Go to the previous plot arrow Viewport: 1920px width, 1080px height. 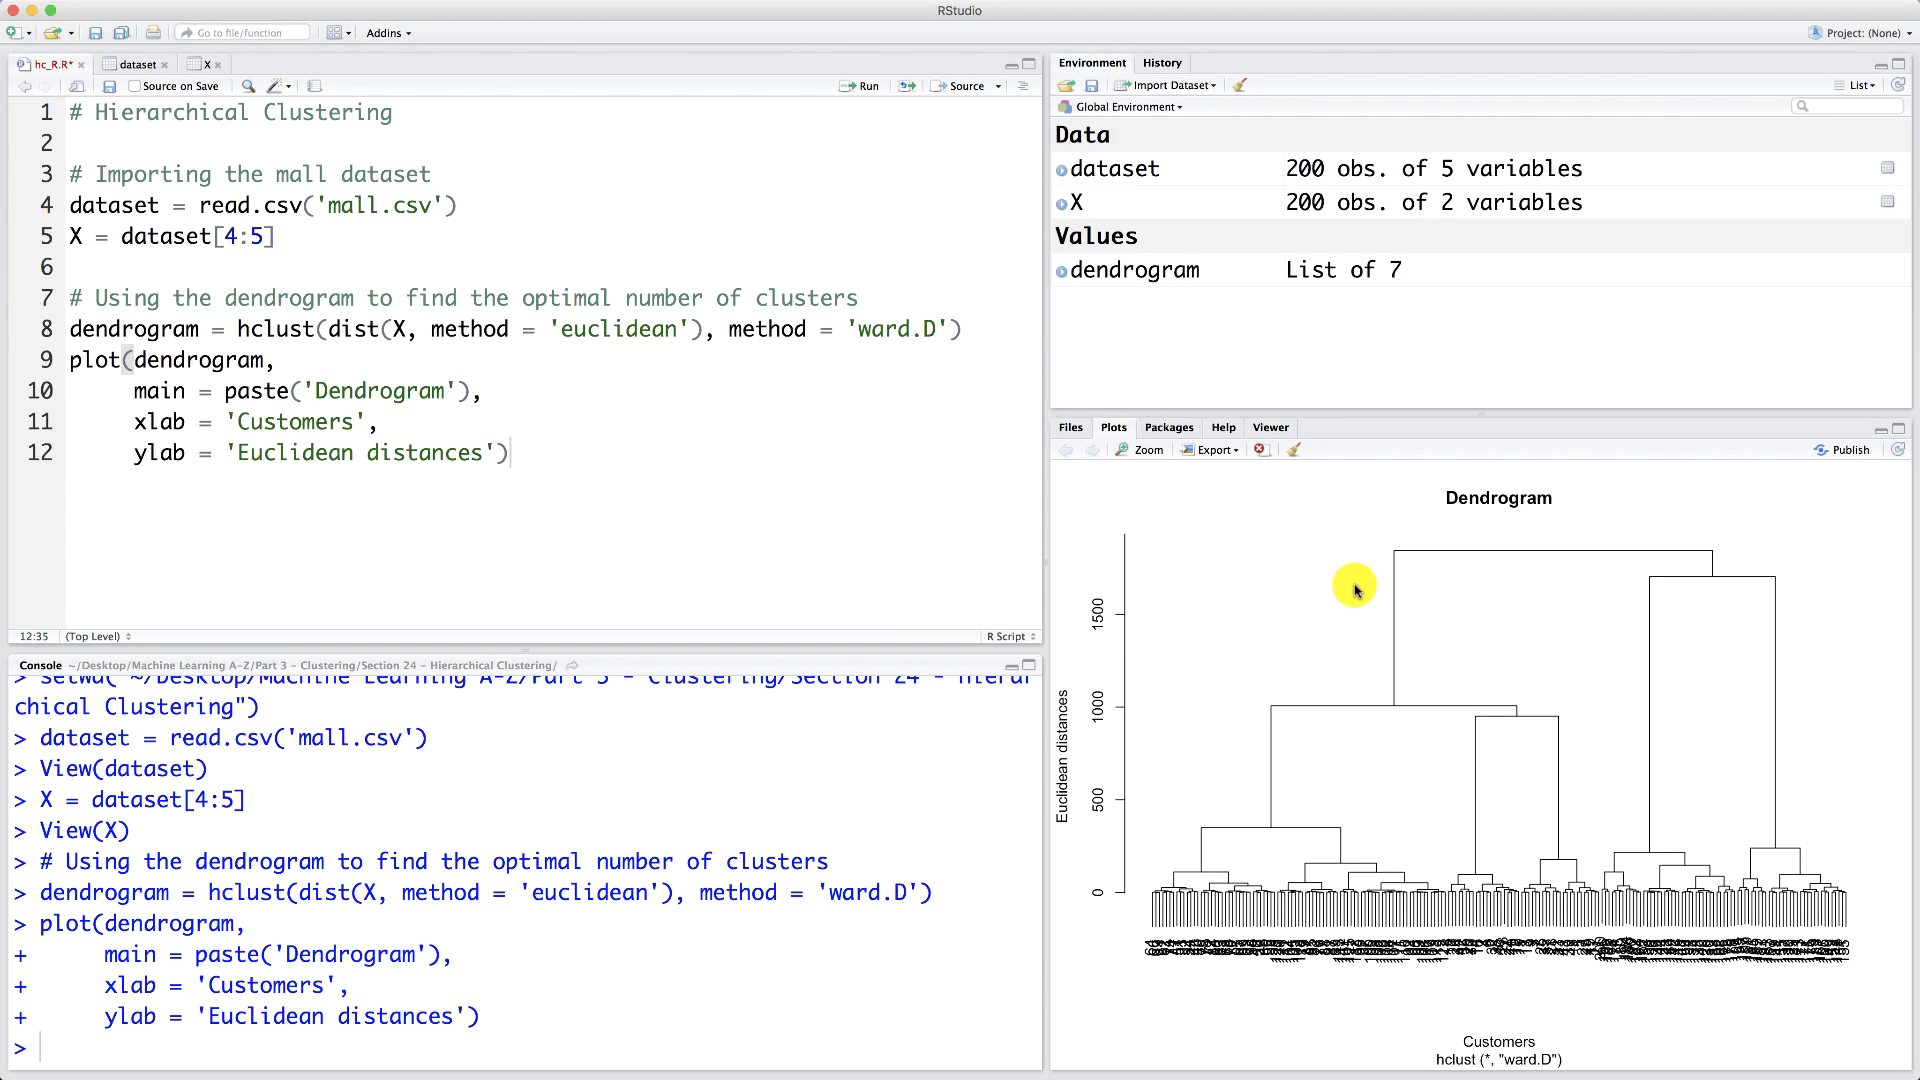[1066, 450]
